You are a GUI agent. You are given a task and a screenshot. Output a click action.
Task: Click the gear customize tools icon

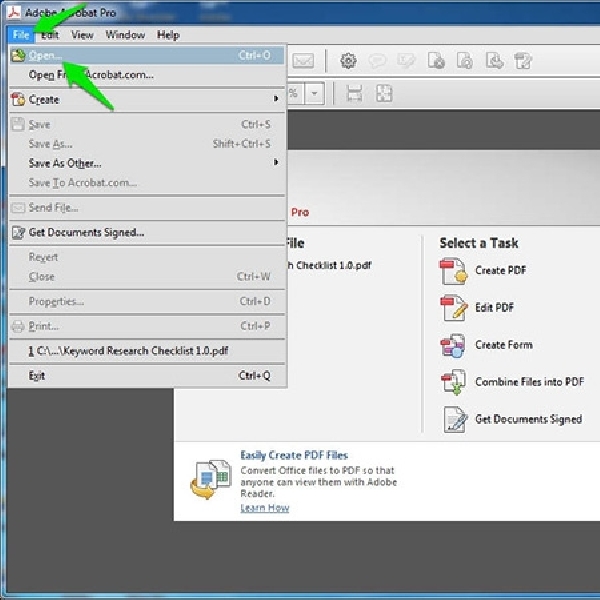(x=348, y=61)
